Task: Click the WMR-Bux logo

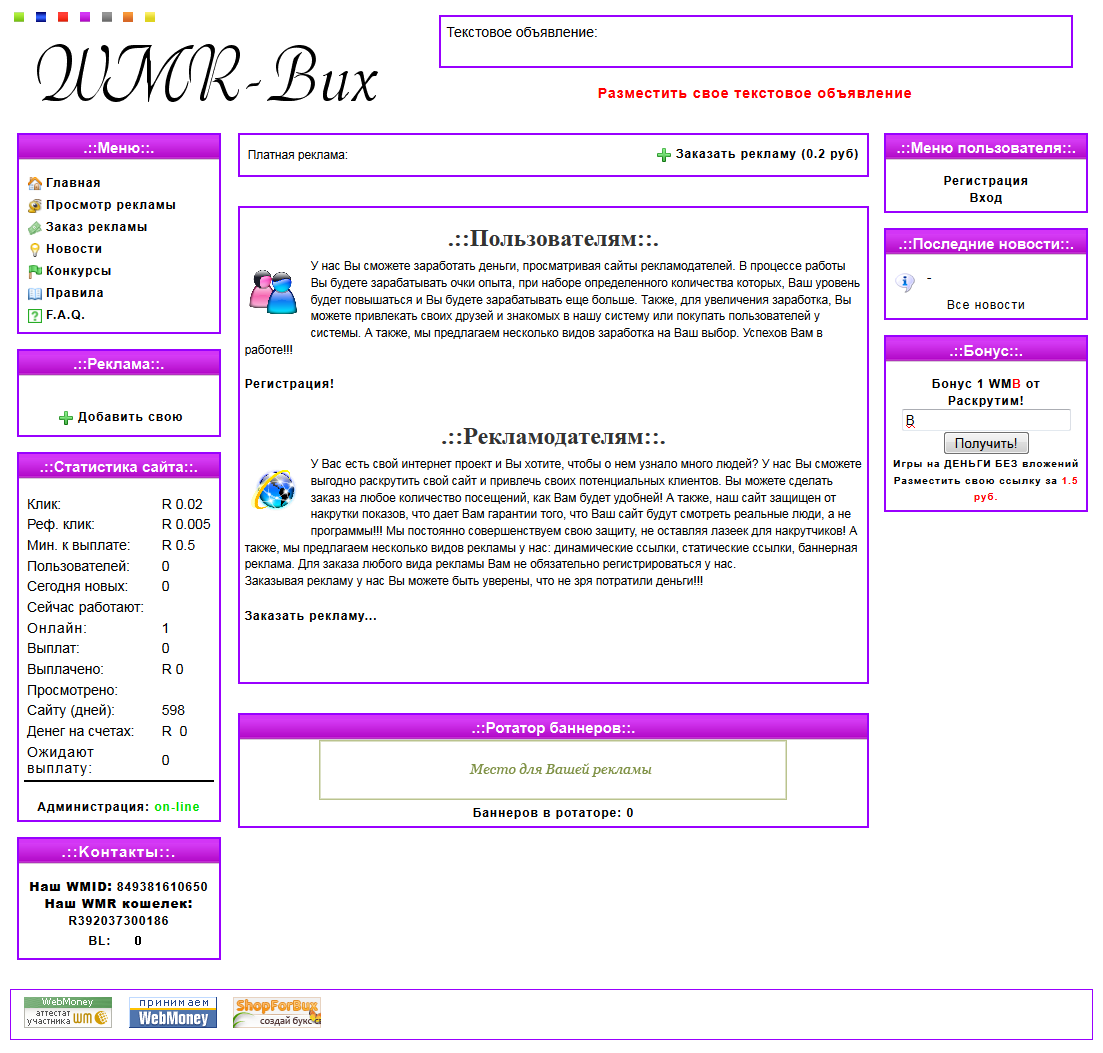Action: tap(207, 73)
